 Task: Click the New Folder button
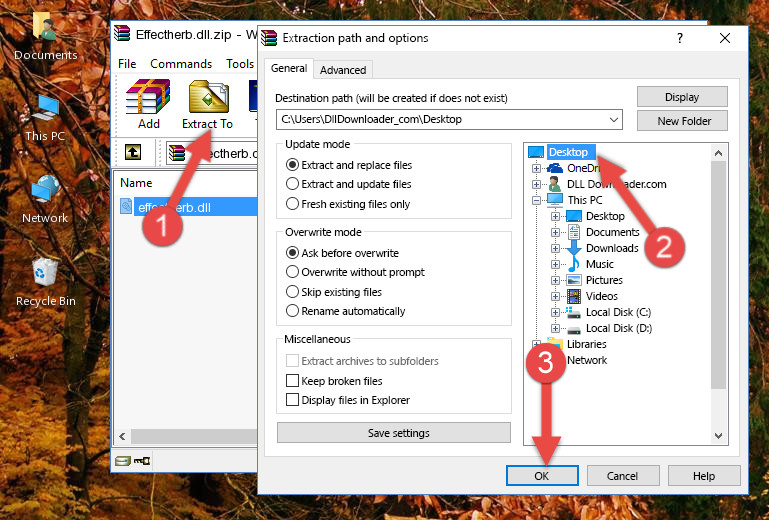tap(682, 121)
